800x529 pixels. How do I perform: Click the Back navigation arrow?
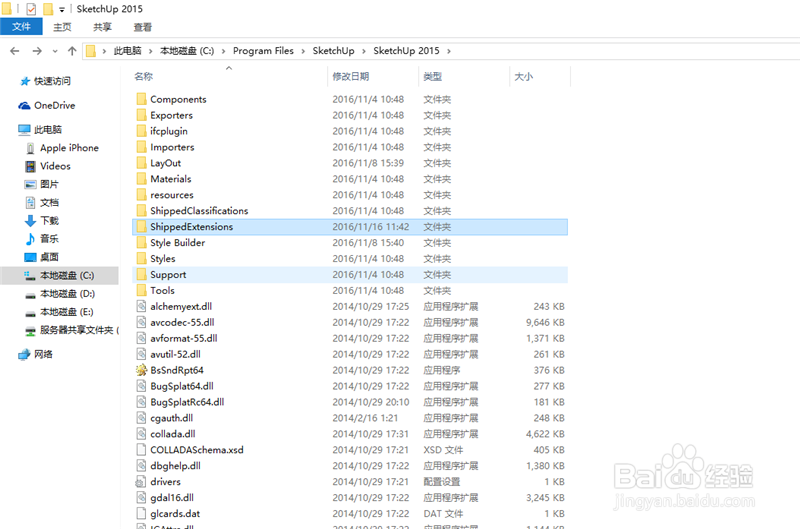15,51
